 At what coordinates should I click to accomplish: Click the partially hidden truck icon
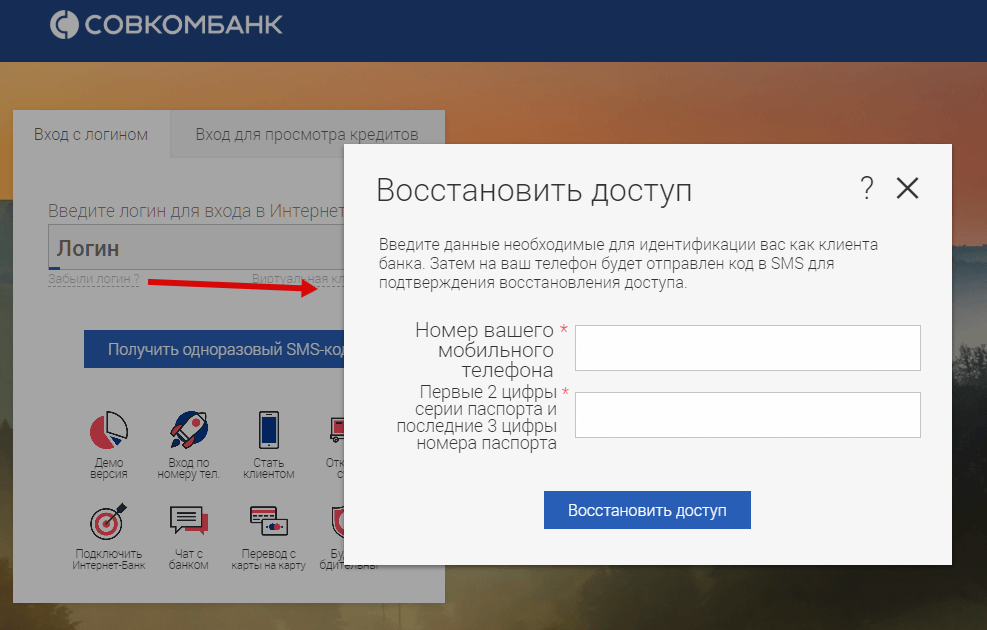[x=335, y=430]
